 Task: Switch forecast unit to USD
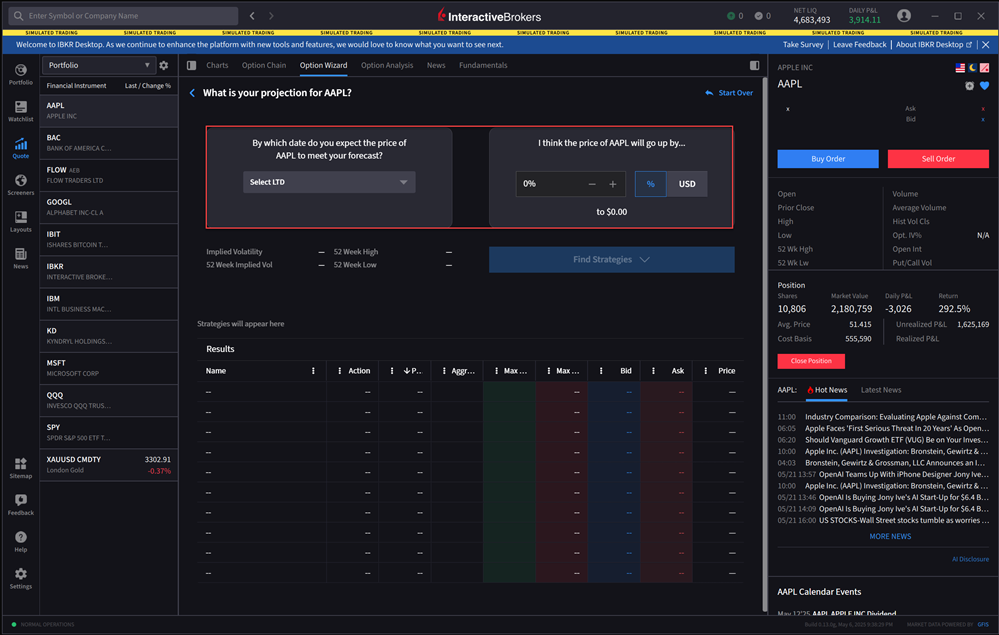[687, 184]
